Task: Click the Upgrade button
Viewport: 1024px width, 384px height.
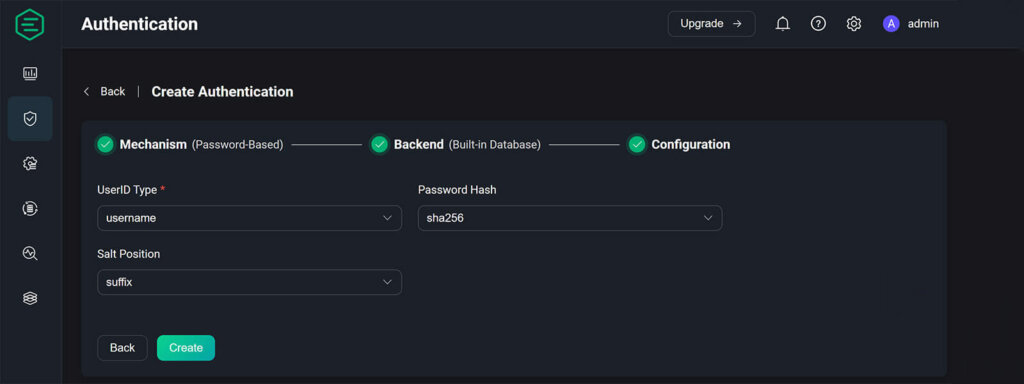Action: [x=711, y=24]
